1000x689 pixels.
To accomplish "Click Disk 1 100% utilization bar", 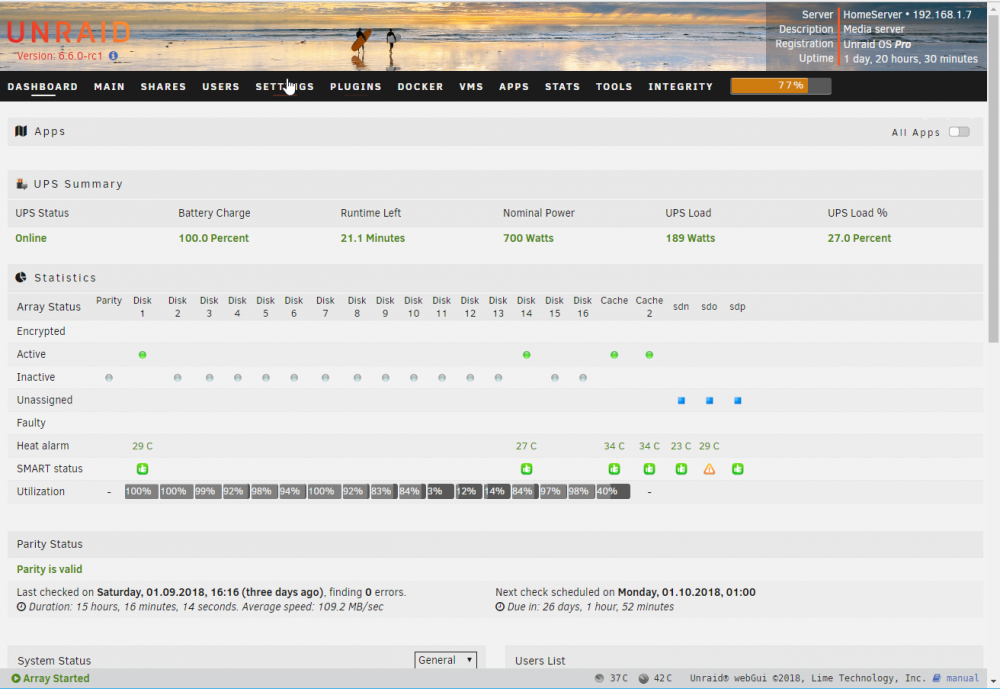I will point(141,491).
